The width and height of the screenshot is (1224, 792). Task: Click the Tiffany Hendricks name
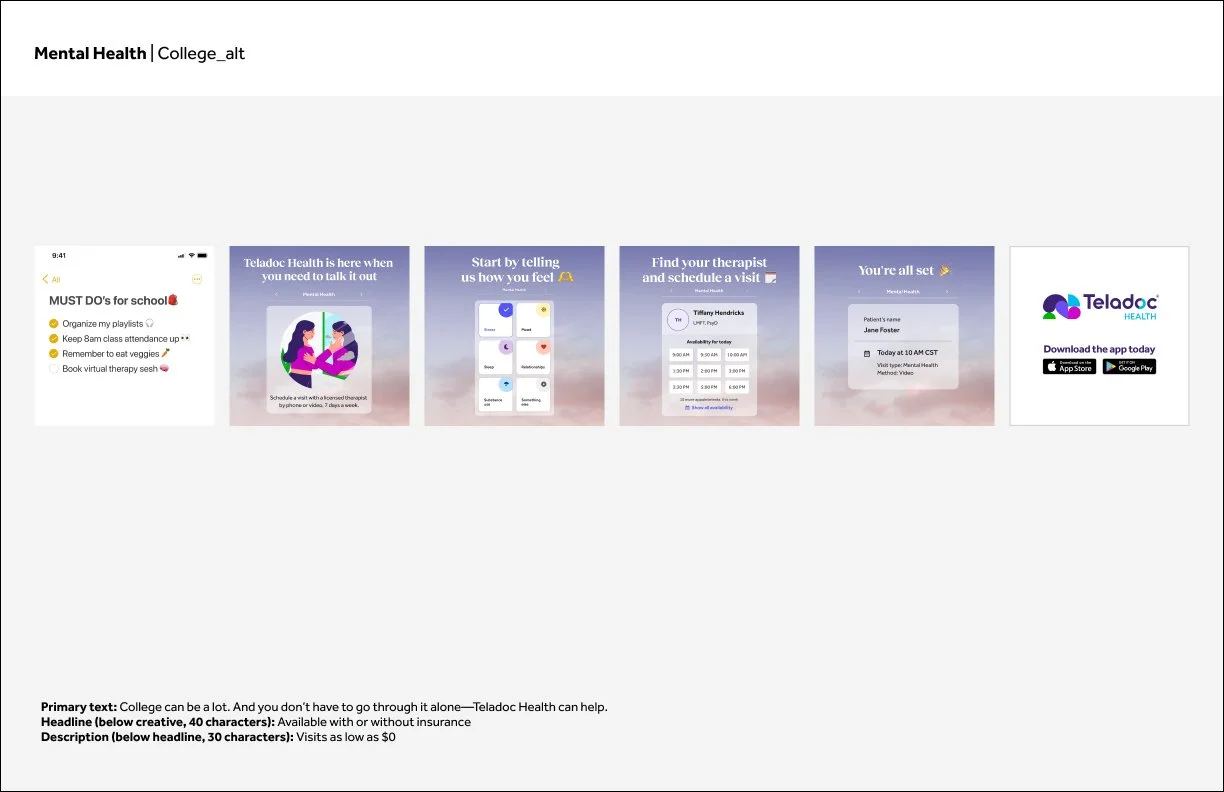point(719,313)
